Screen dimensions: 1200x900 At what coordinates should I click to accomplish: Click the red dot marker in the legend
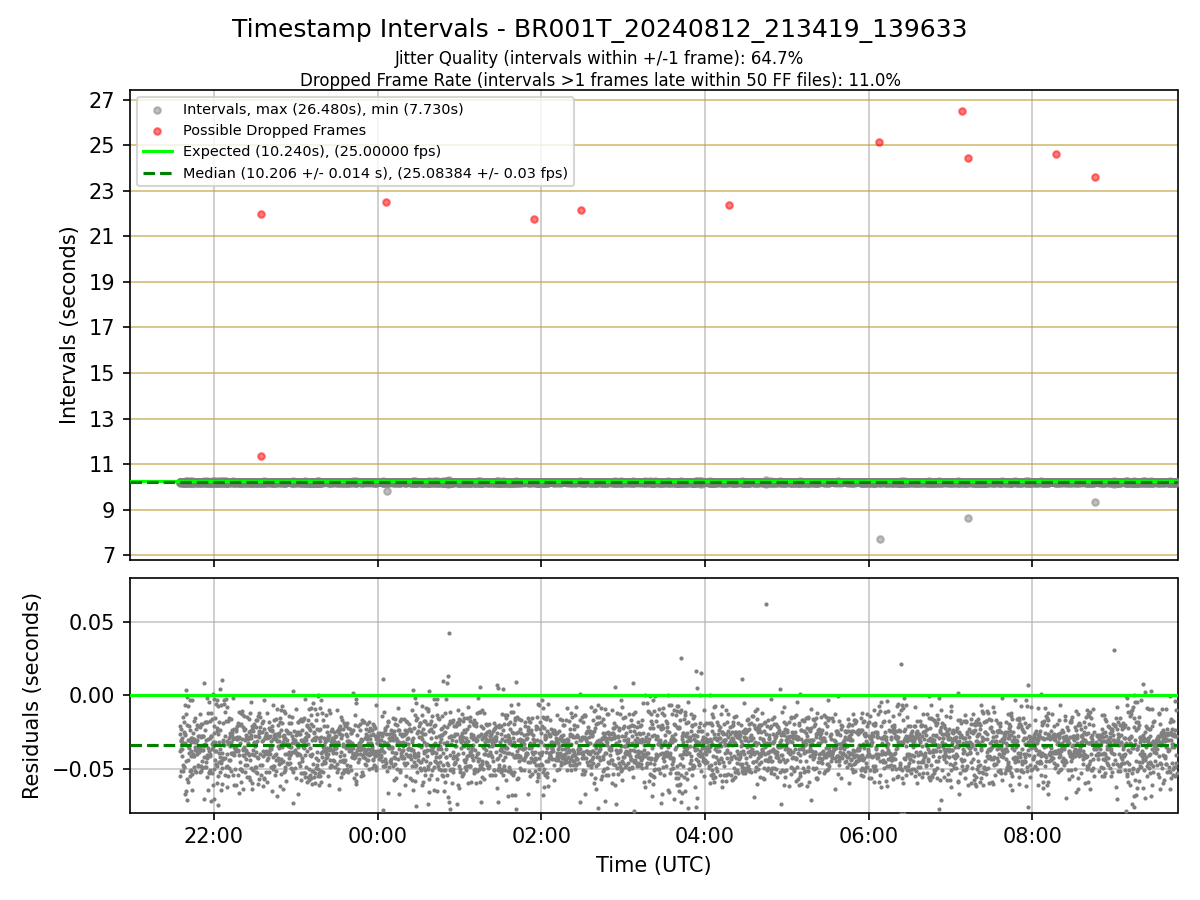coord(157,131)
